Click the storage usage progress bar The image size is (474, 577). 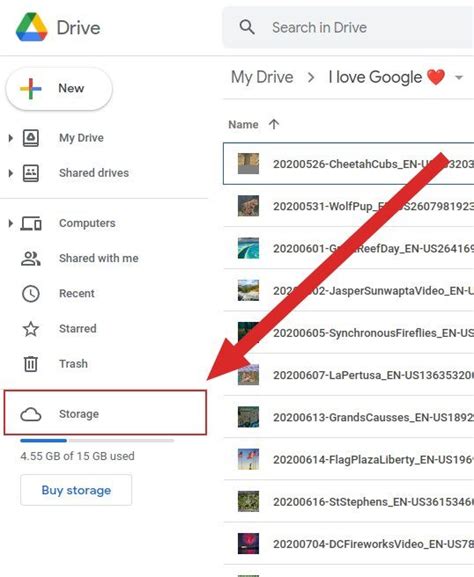97,440
